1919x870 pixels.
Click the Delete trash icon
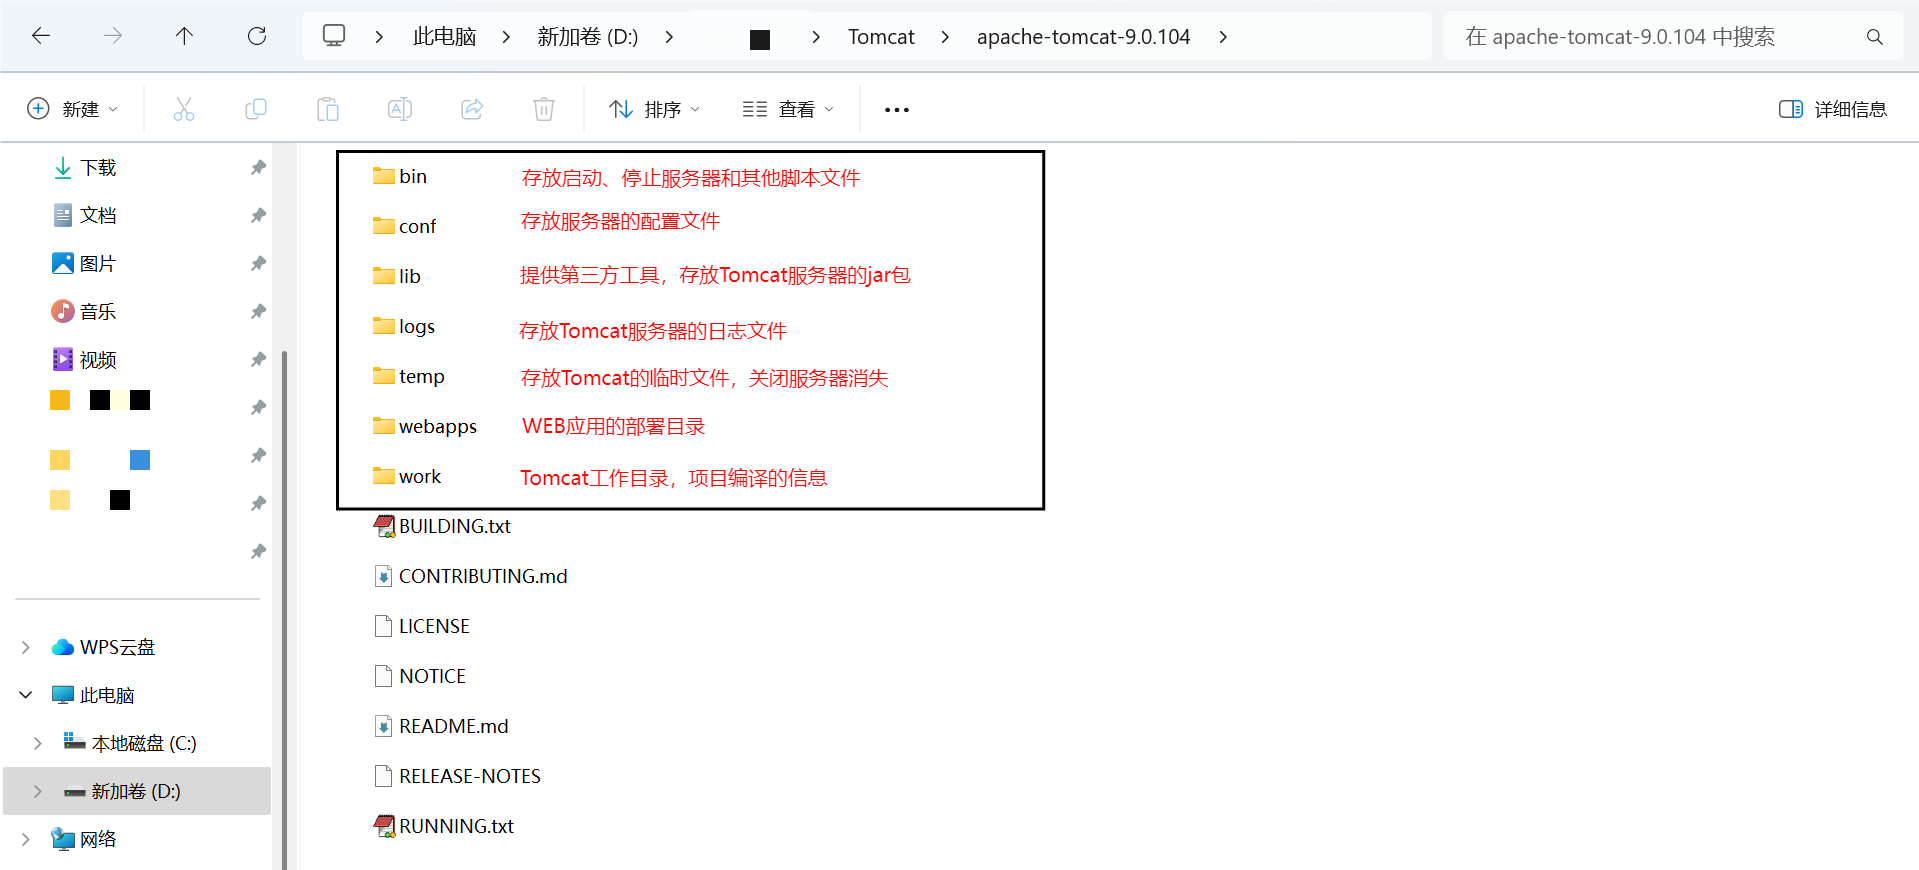coord(544,109)
